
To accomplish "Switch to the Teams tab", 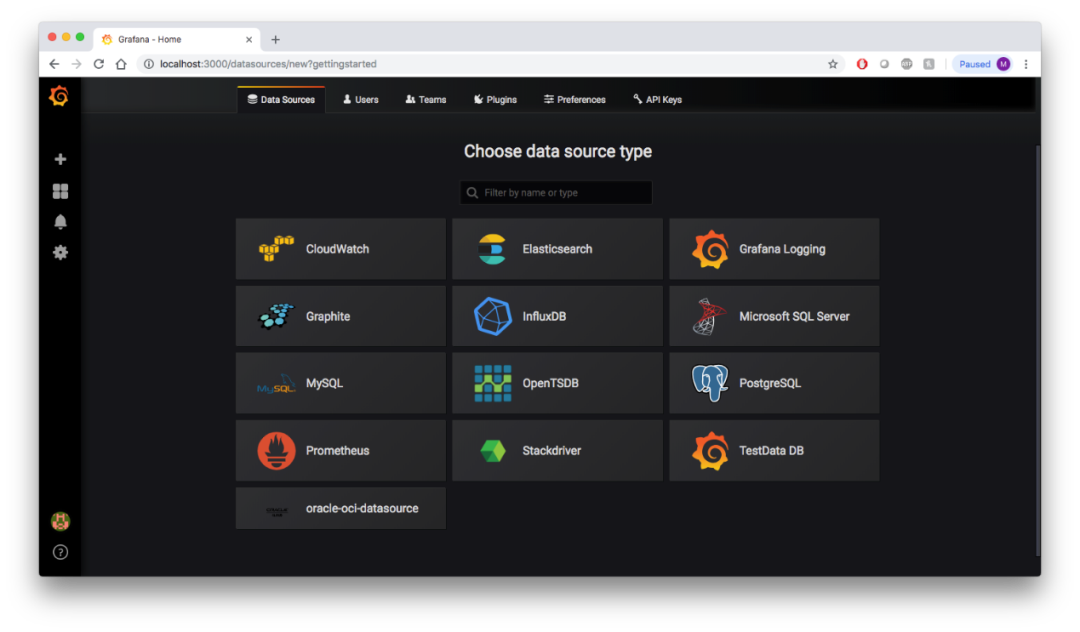I will click(x=426, y=100).
